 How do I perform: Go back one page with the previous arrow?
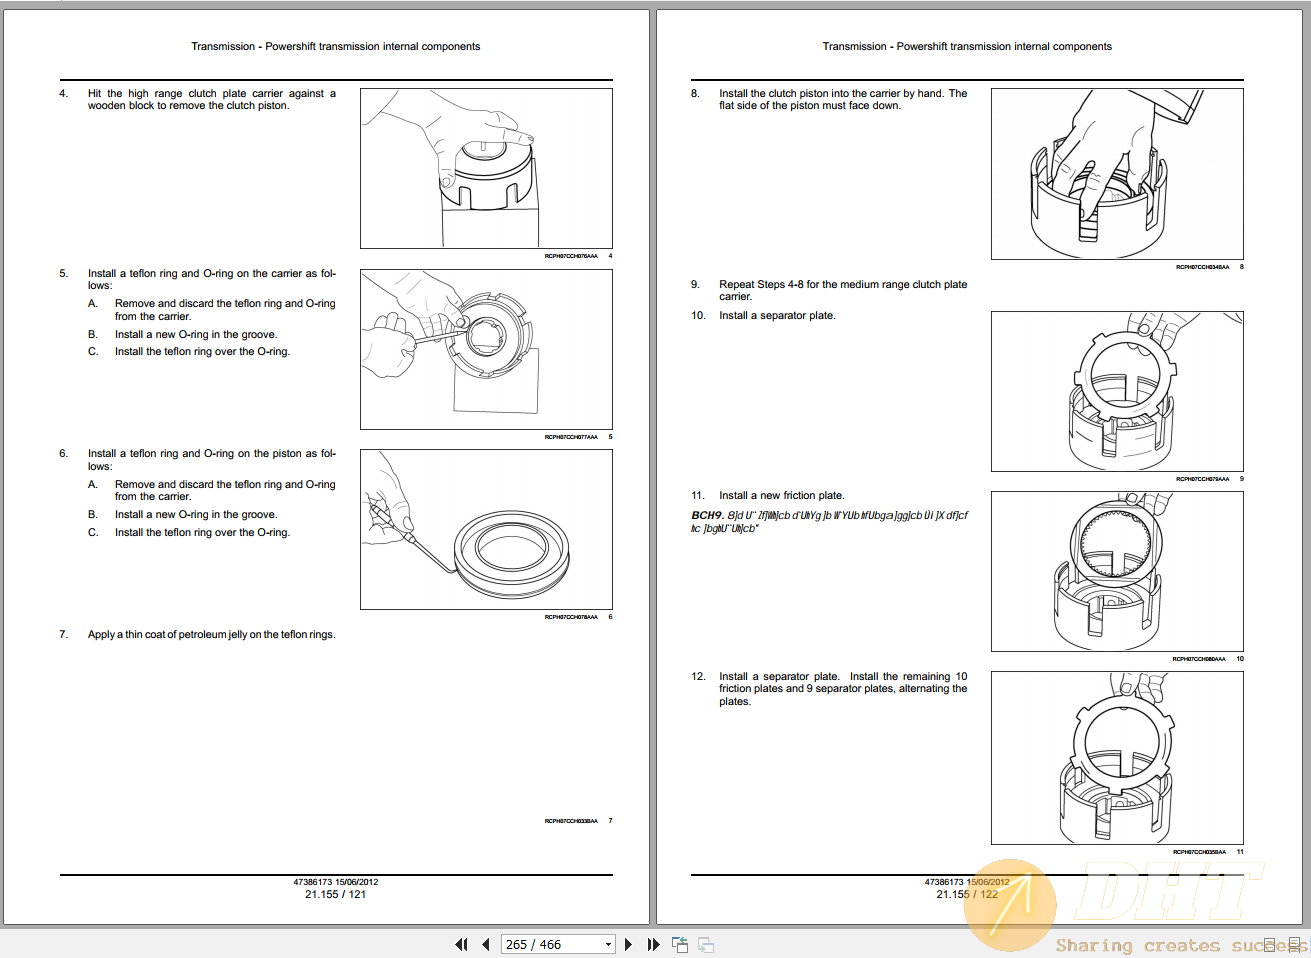[485, 944]
